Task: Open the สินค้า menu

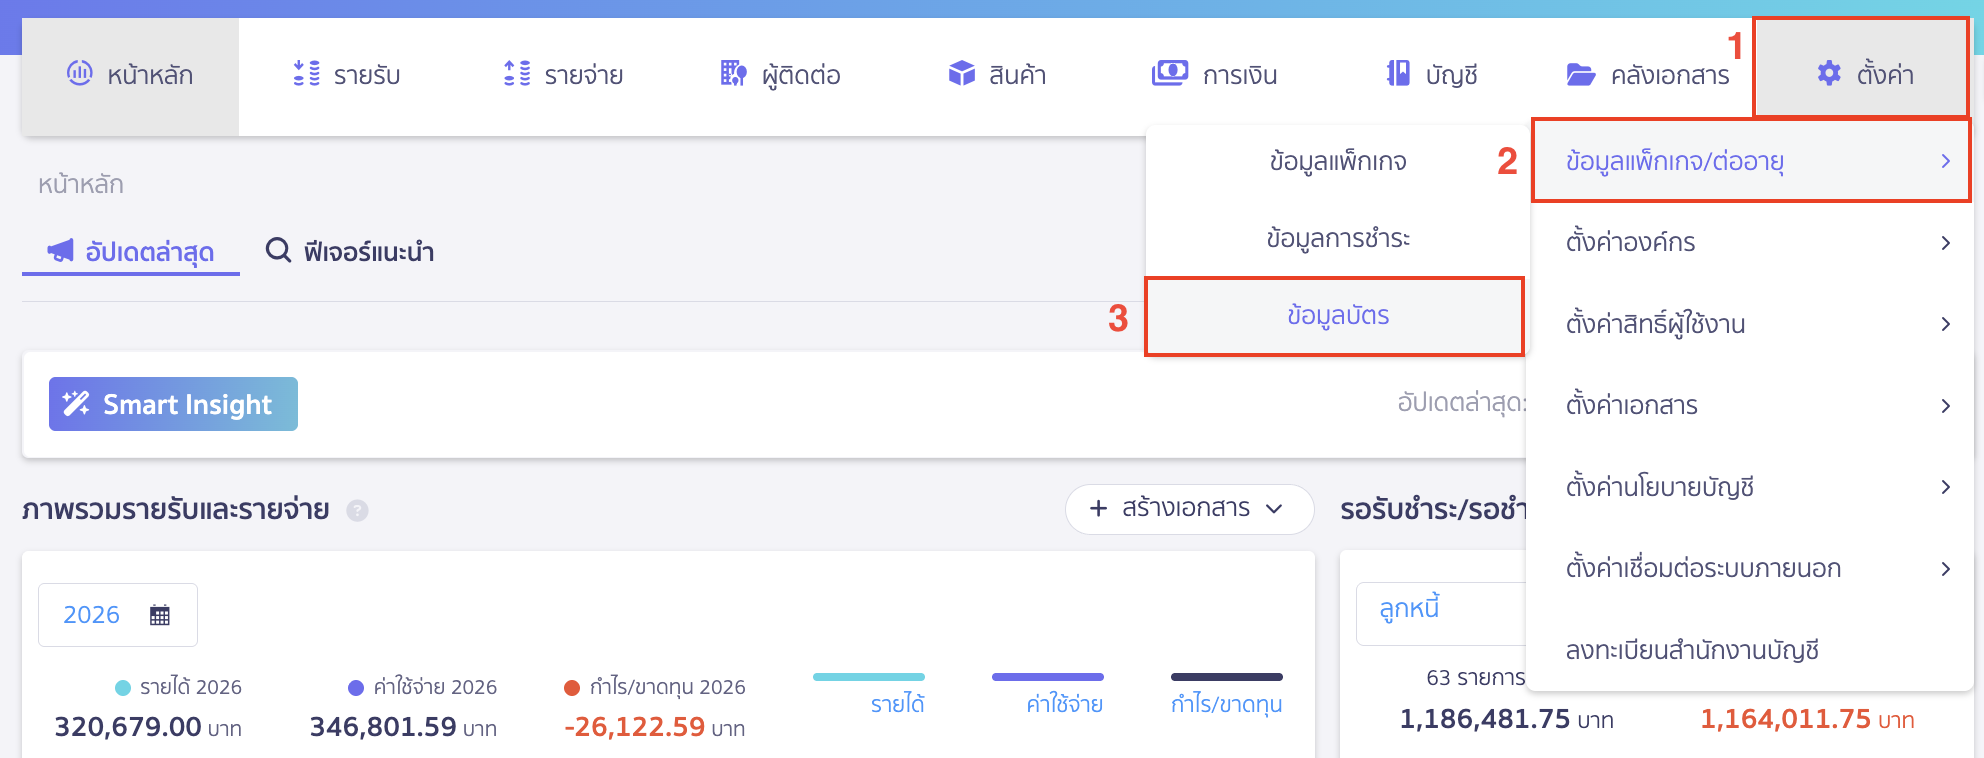Action: pos(997,76)
